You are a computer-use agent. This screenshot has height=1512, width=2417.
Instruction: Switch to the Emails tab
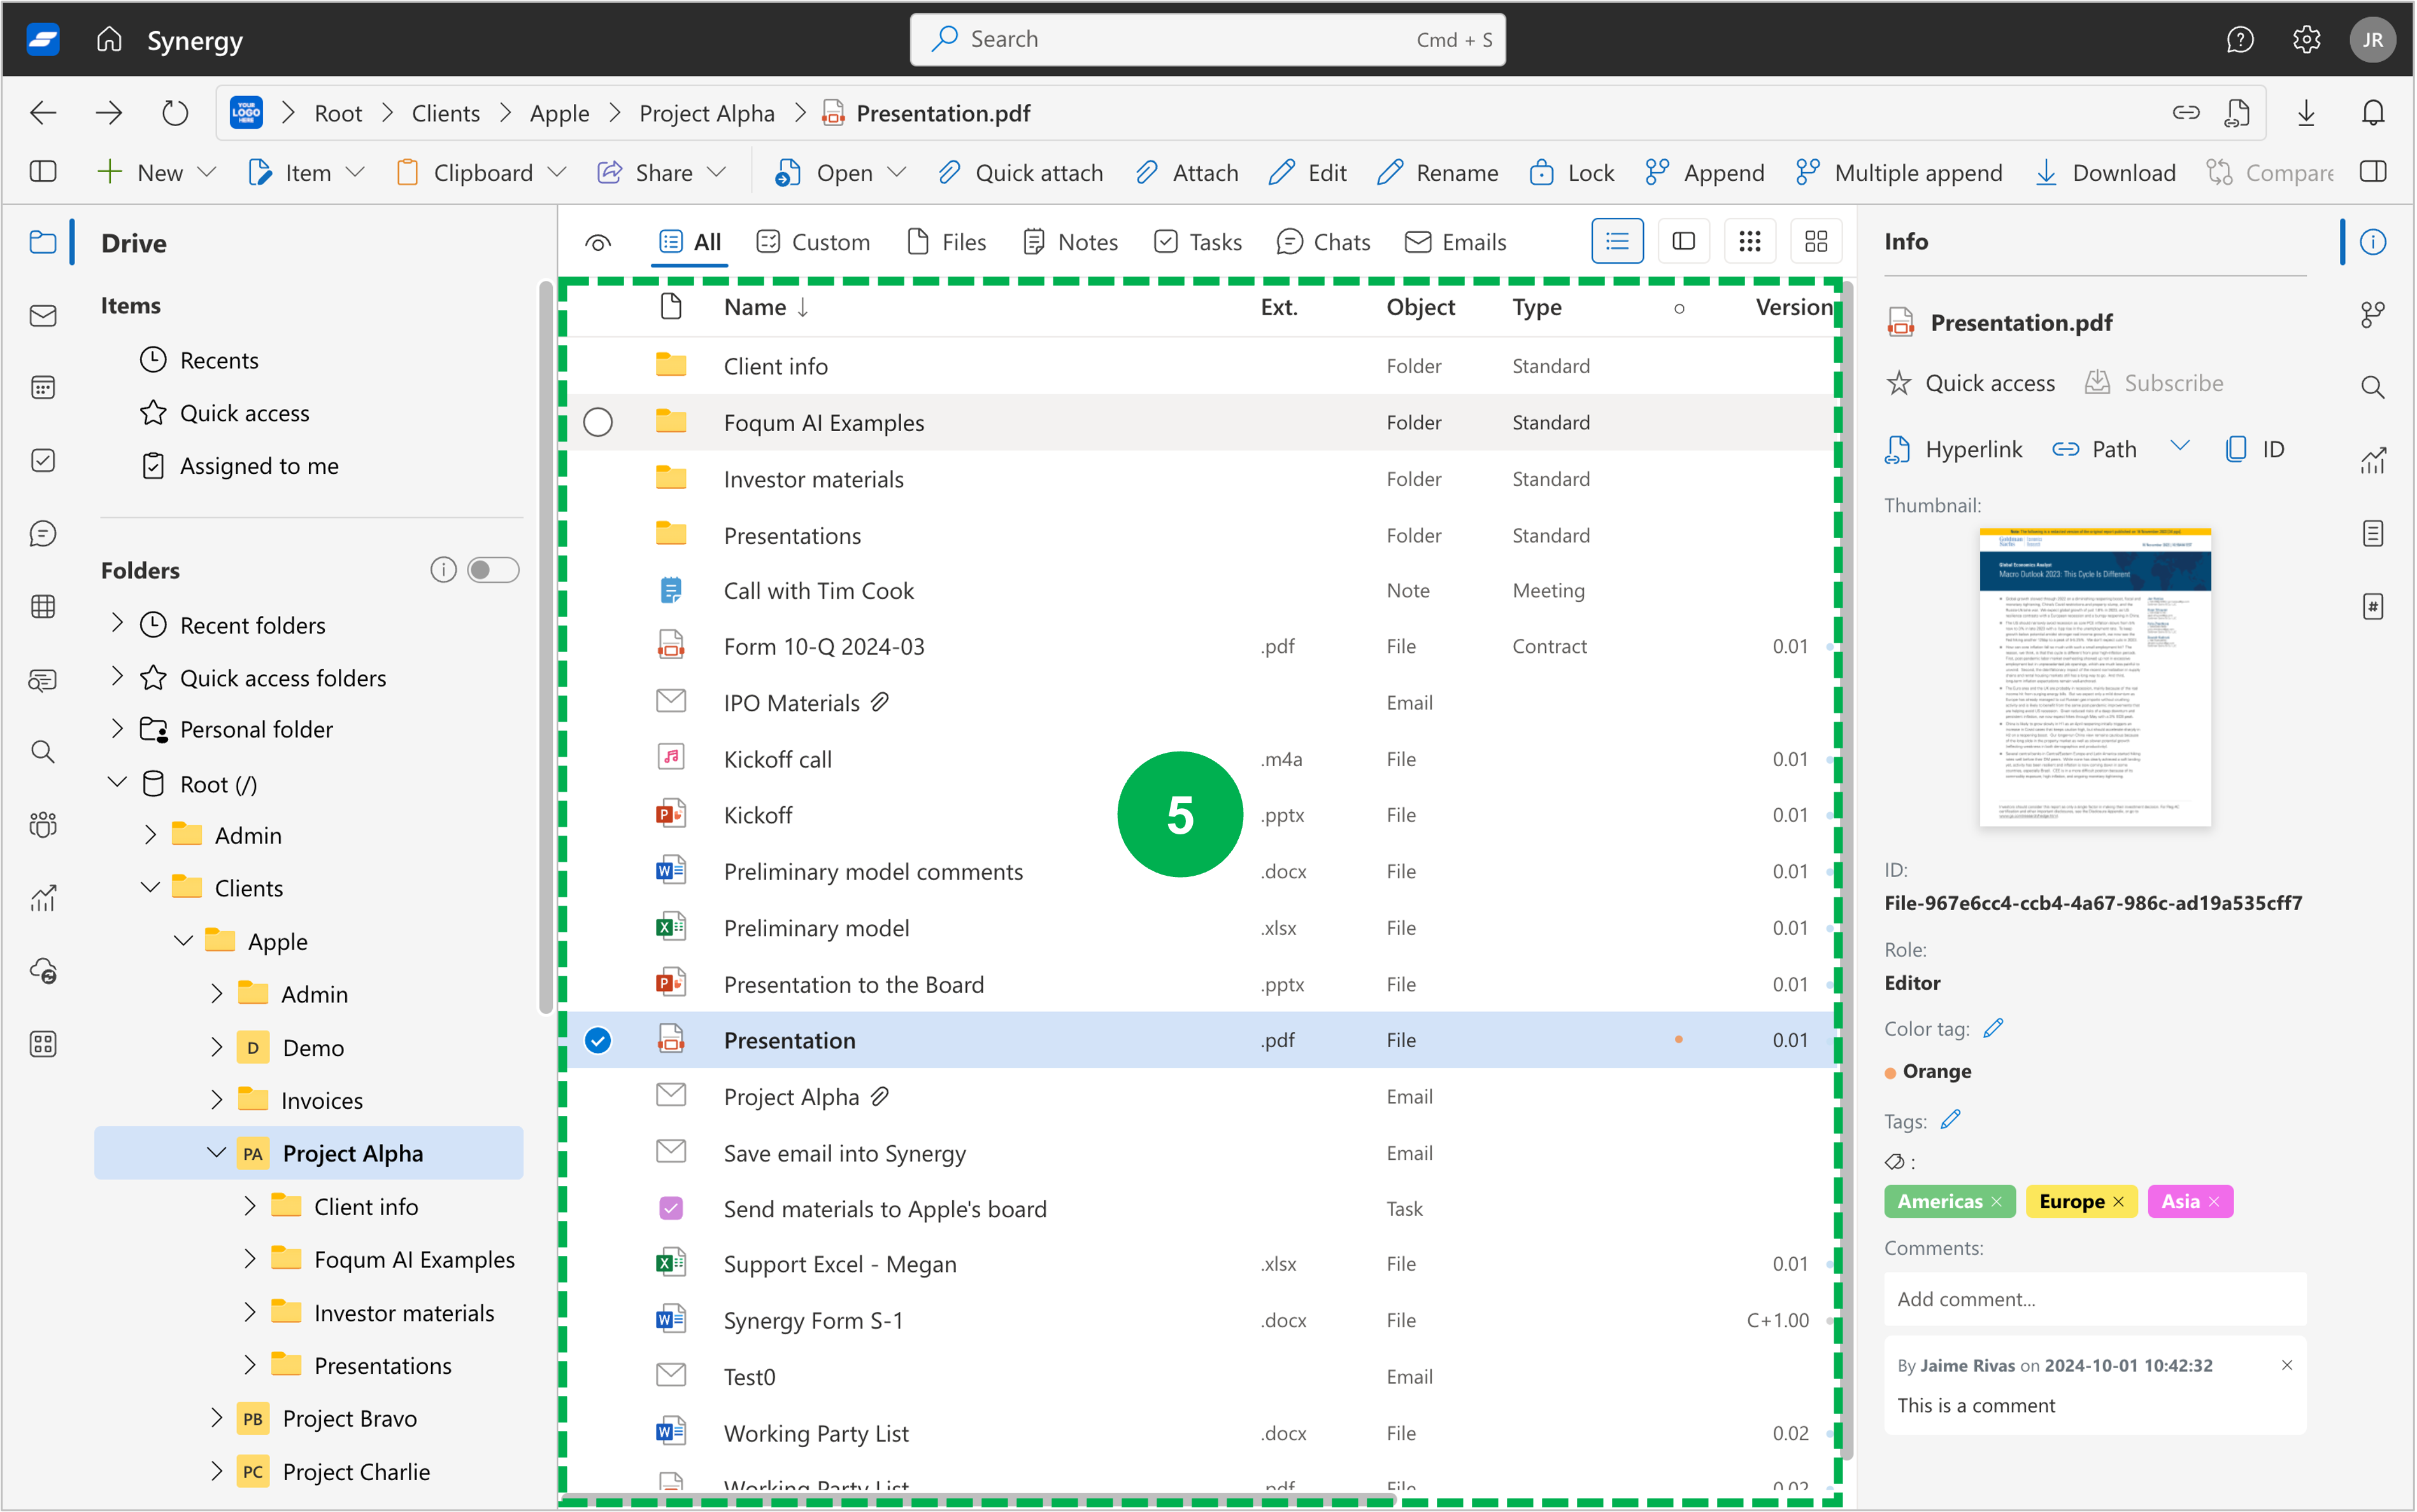(x=1455, y=242)
